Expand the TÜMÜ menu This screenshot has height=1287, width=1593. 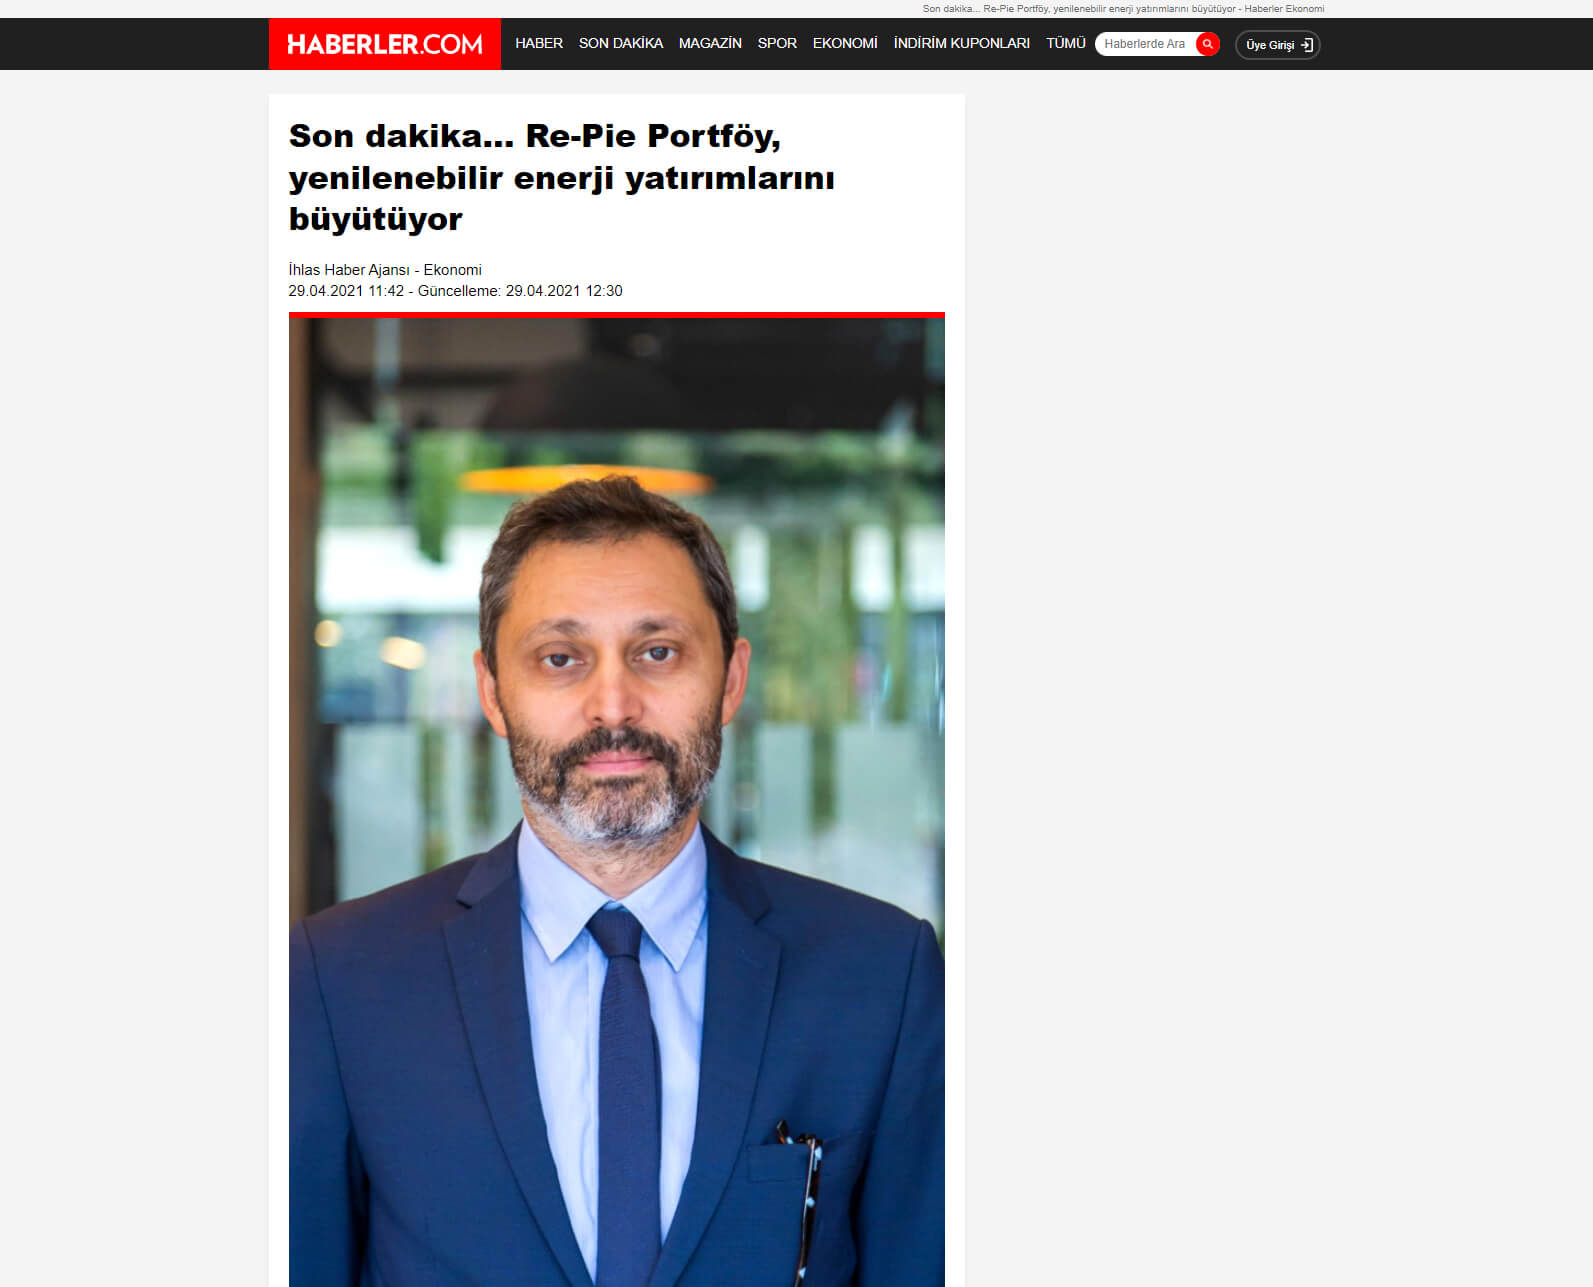[x=1066, y=43]
